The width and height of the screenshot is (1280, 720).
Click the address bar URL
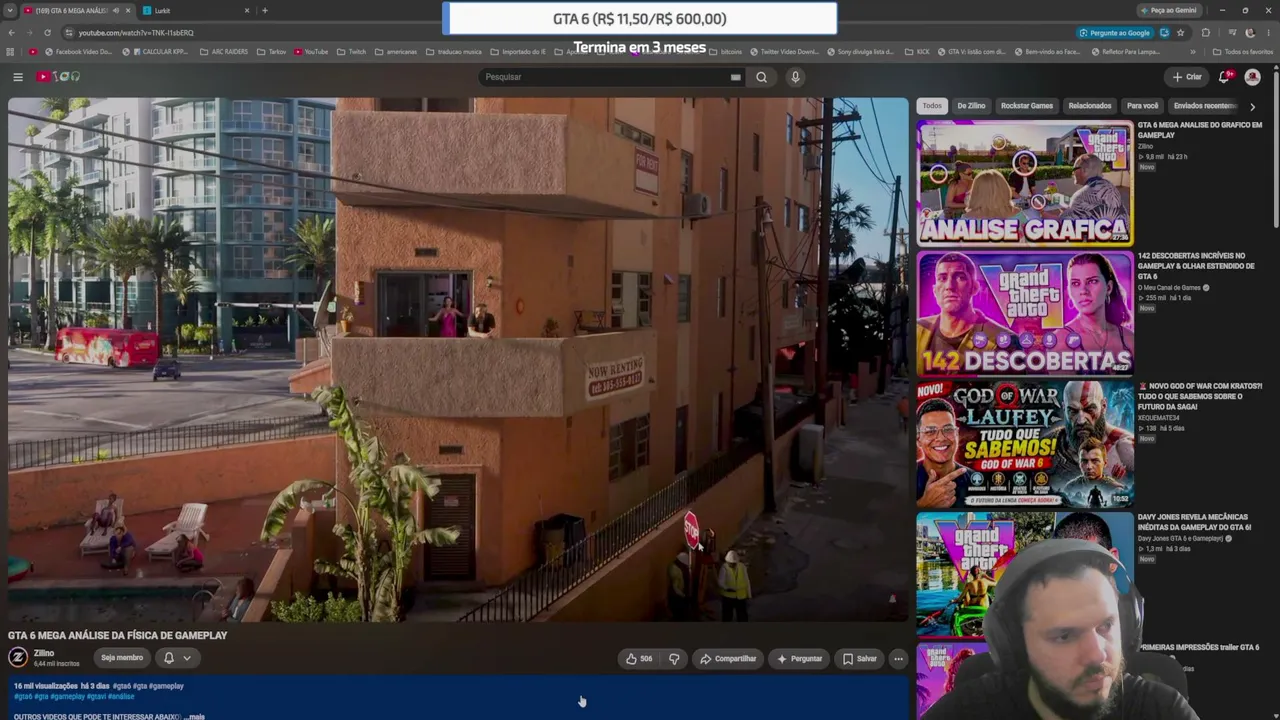[x=136, y=33]
